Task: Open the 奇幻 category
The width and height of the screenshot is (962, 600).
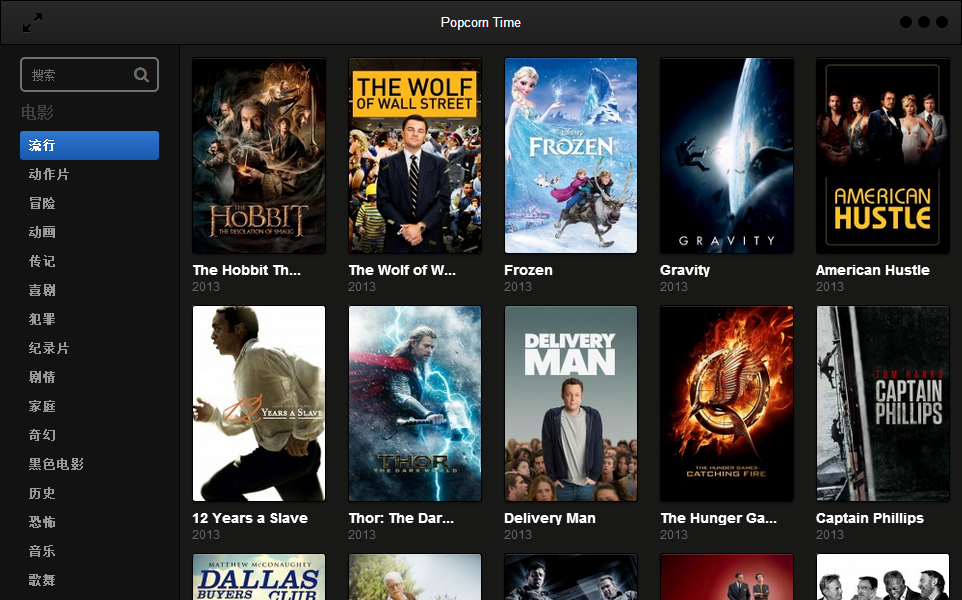Action: coord(42,435)
